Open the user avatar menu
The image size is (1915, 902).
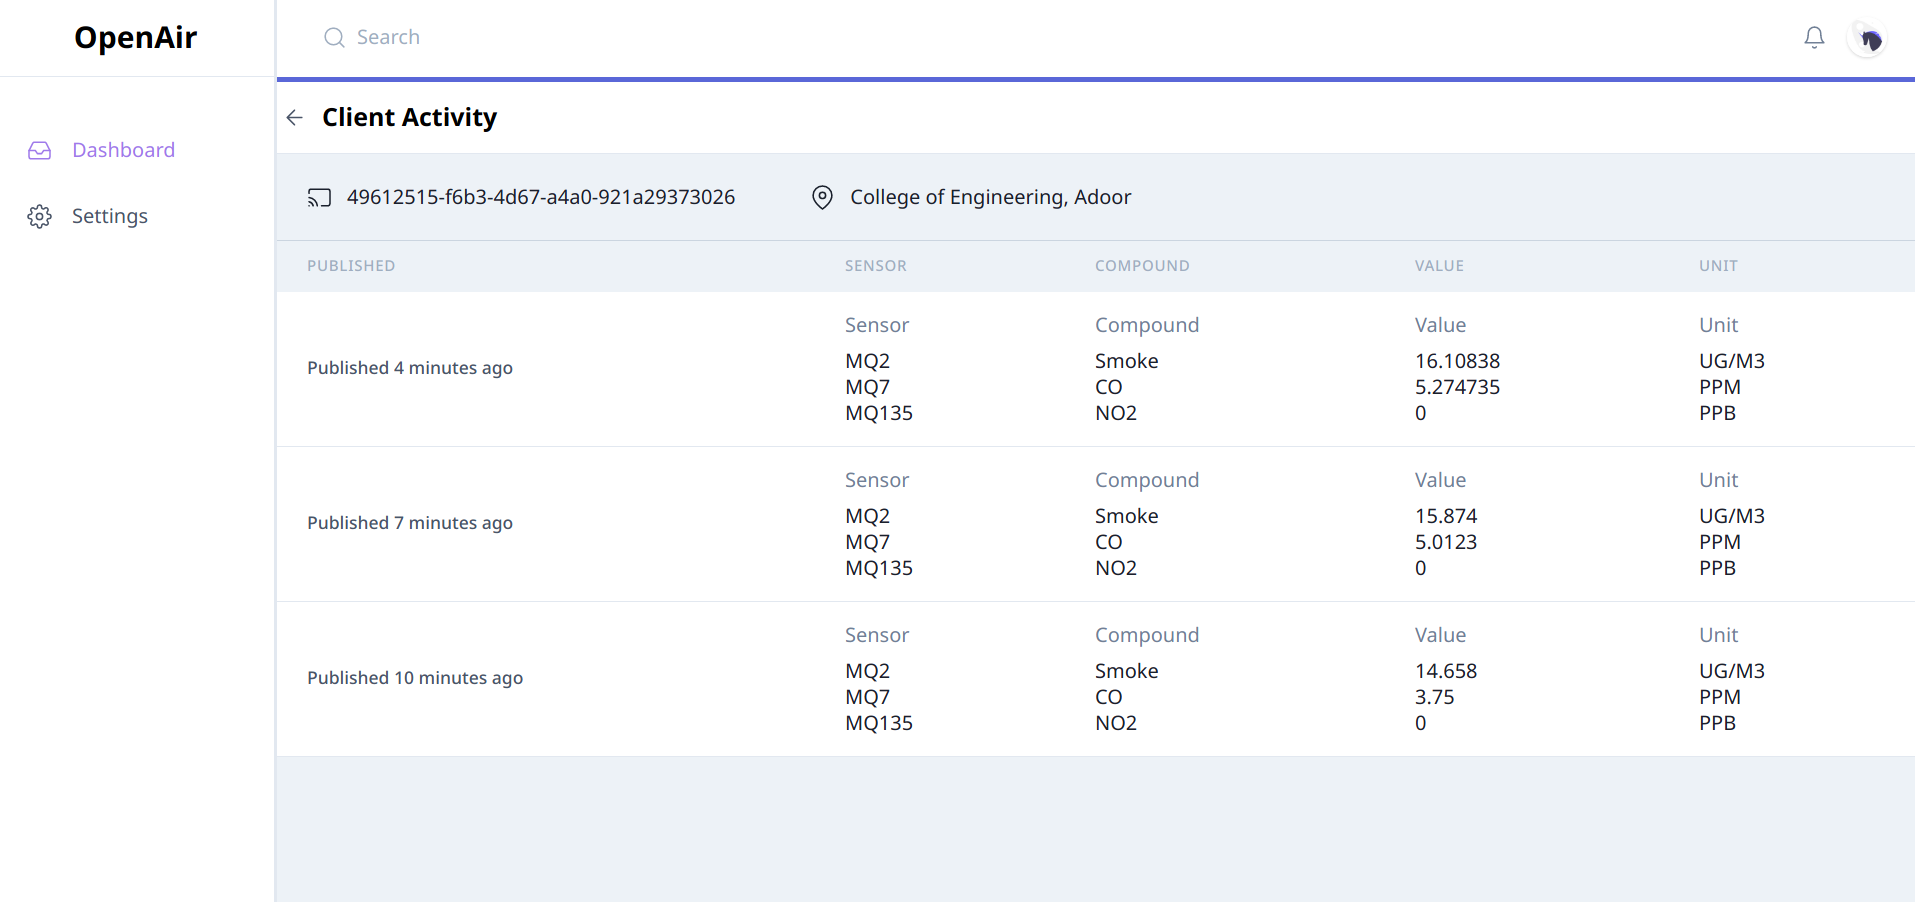point(1867,39)
